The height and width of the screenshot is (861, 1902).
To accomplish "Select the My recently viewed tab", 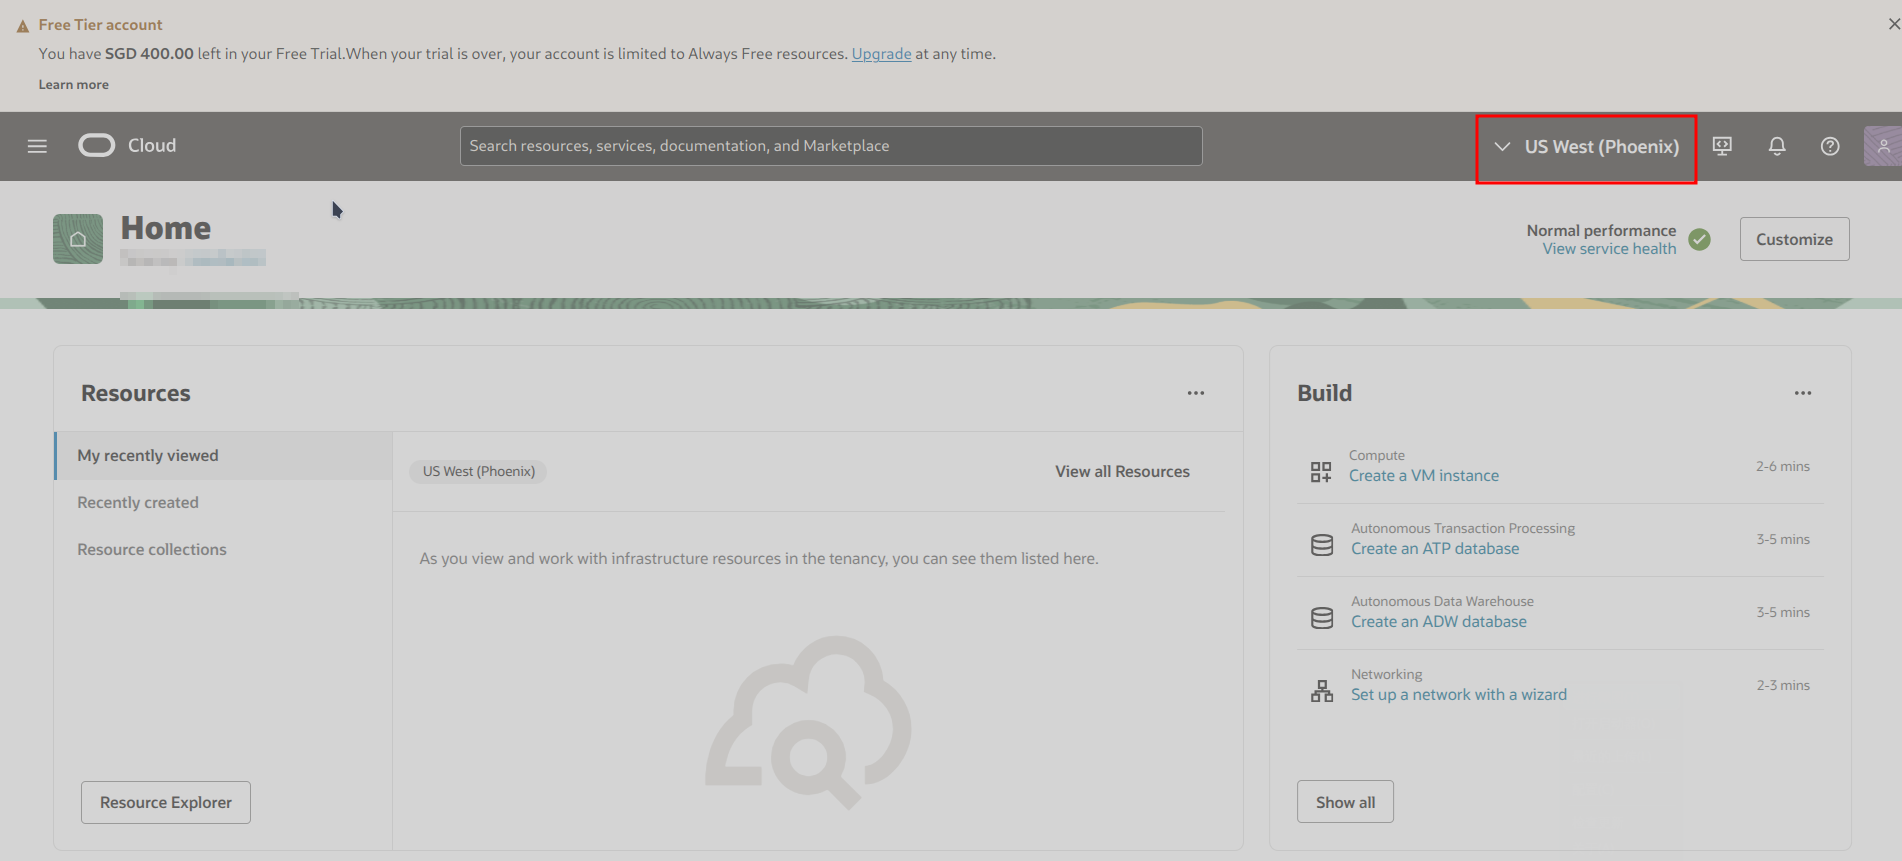I will [224, 456].
